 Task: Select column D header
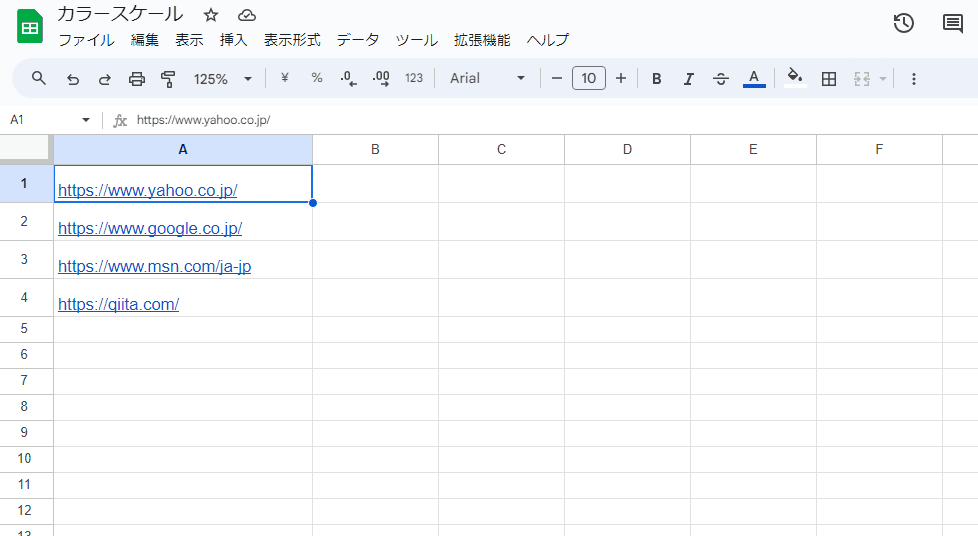[627, 150]
